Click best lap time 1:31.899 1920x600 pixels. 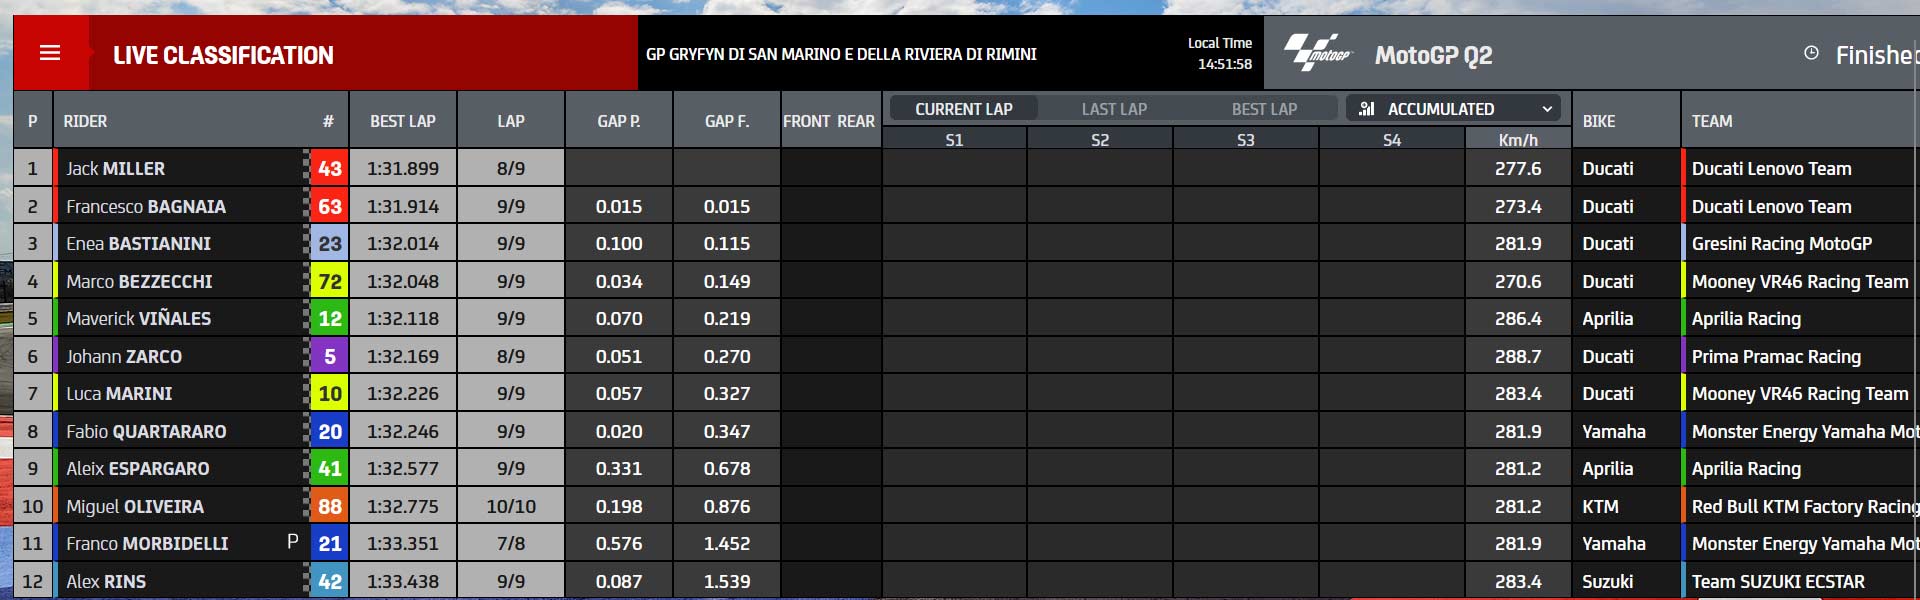point(403,169)
